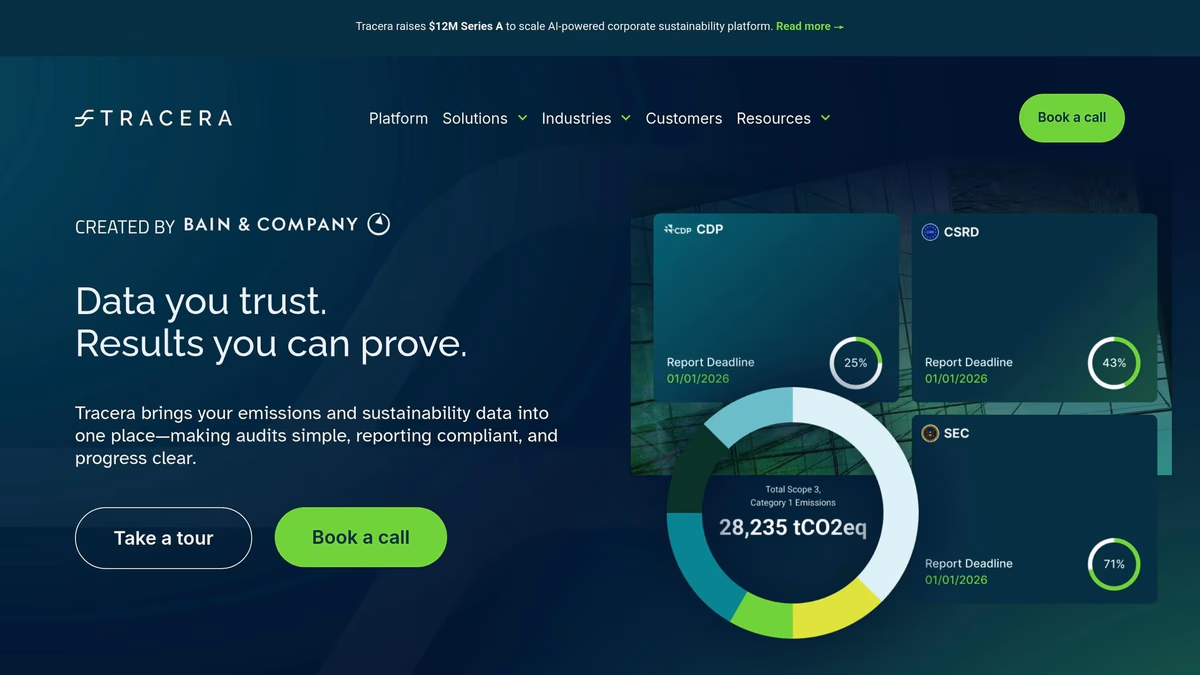Click the CSRD round badge icon
Screen dimensions: 1200x675
[930, 232]
